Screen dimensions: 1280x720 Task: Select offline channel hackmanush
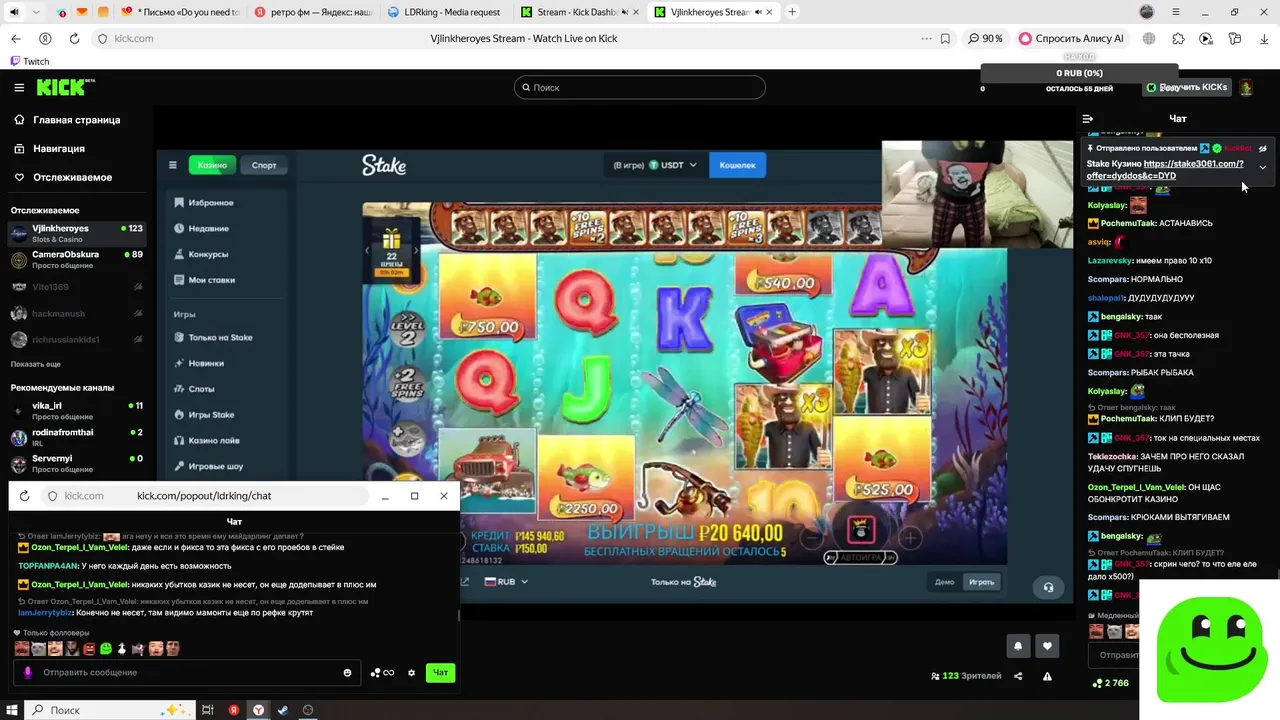coord(76,314)
